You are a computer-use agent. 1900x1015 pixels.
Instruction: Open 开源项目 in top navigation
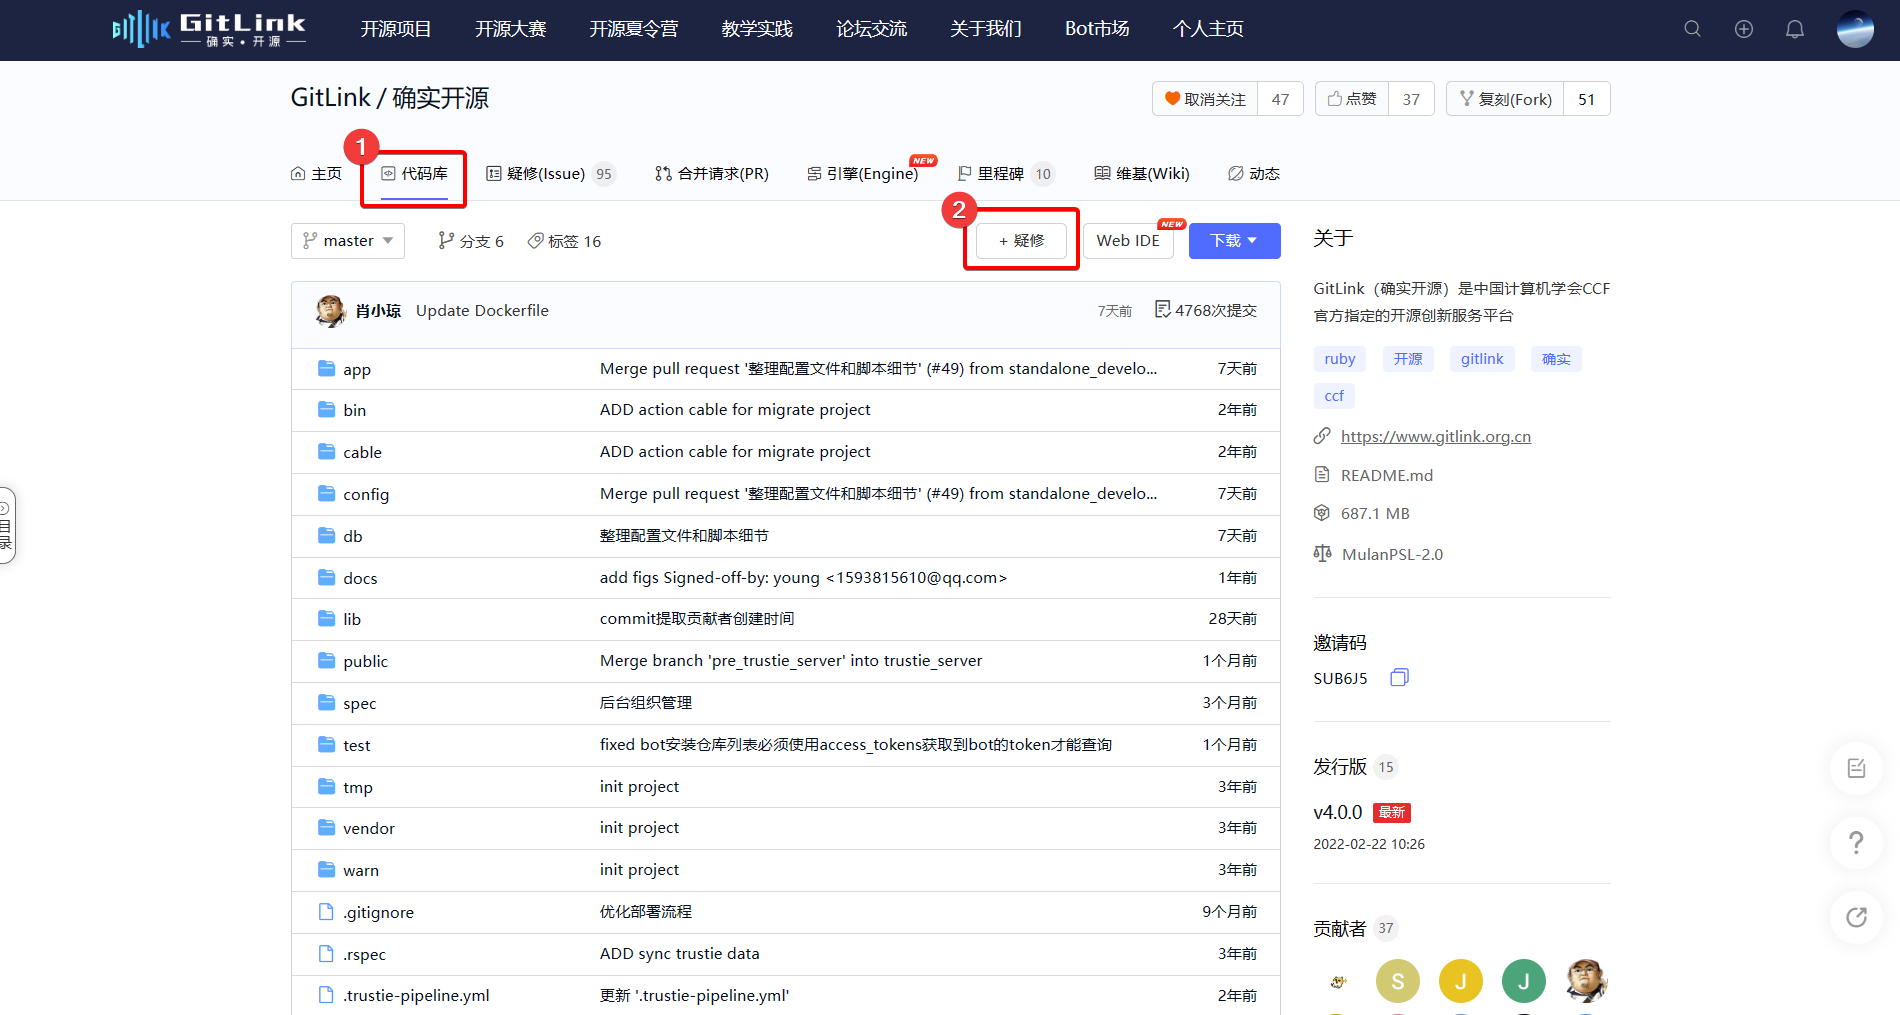pos(396,29)
